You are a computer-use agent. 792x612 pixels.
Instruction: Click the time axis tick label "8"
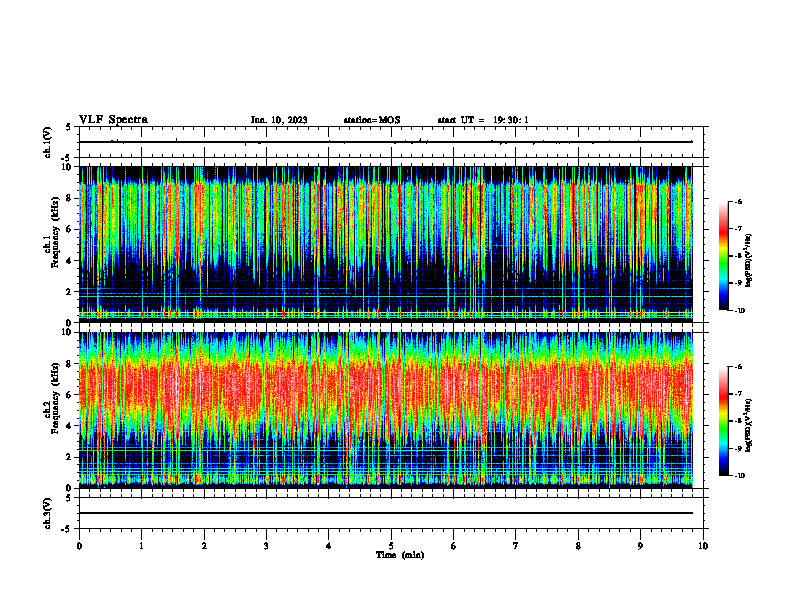point(578,546)
